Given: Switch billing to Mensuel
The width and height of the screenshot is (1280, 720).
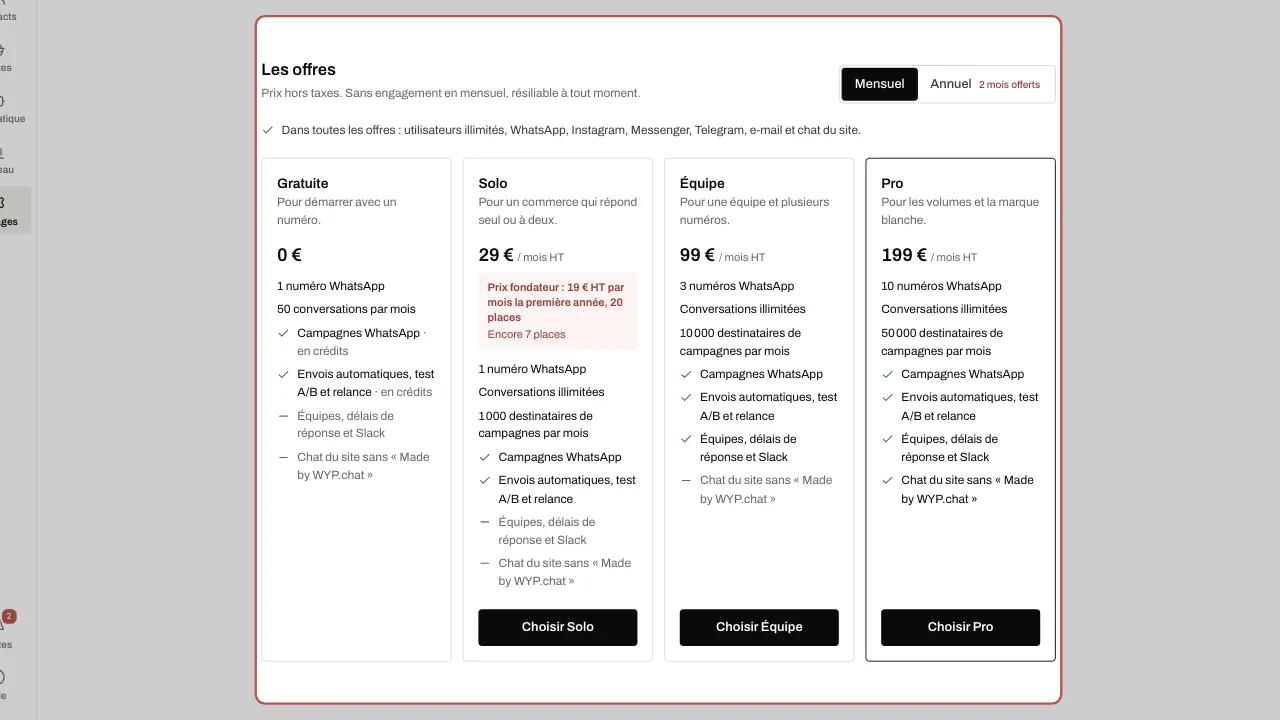Looking at the screenshot, I should (x=879, y=84).
